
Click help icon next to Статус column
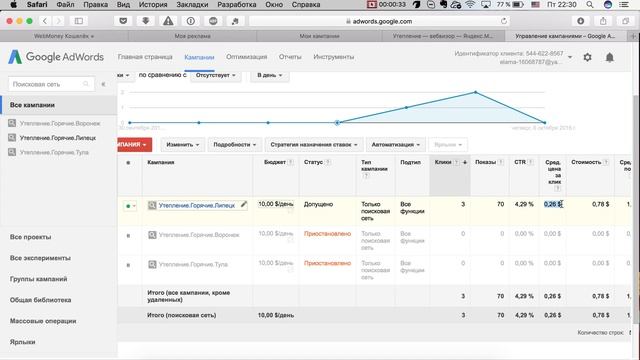(327, 162)
